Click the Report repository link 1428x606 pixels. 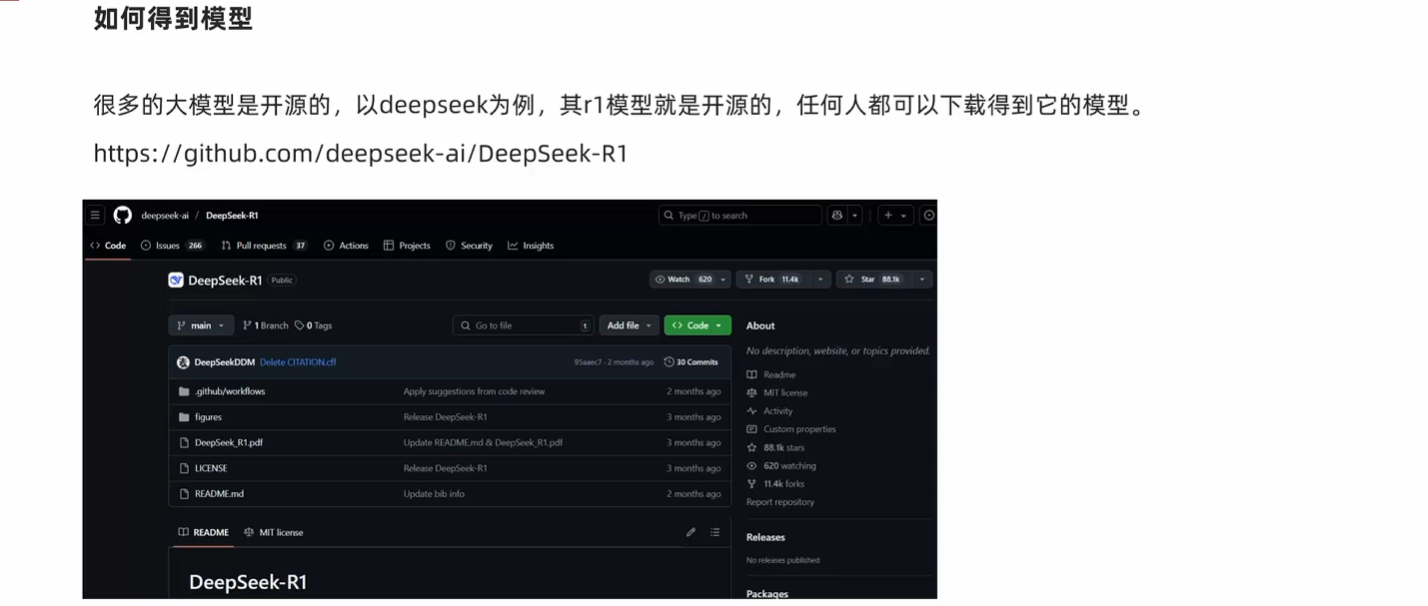780,502
